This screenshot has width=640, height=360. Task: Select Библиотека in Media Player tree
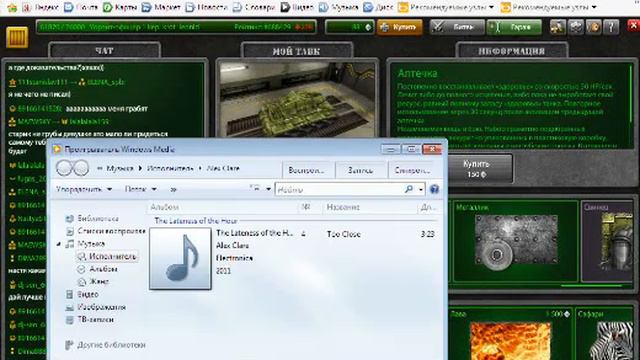click(x=92, y=218)
